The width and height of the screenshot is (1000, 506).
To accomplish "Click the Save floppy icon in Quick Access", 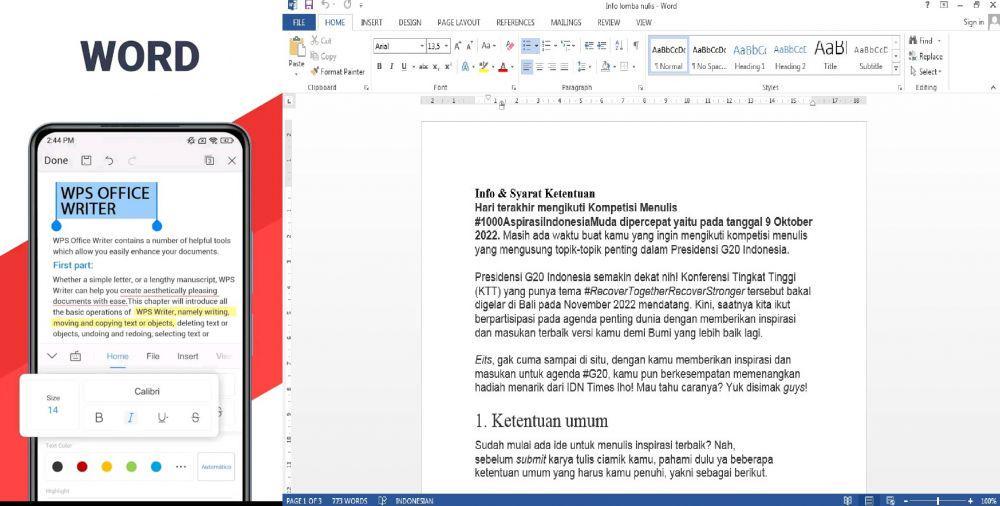I will pyautogui.click(x=309, y=5).
